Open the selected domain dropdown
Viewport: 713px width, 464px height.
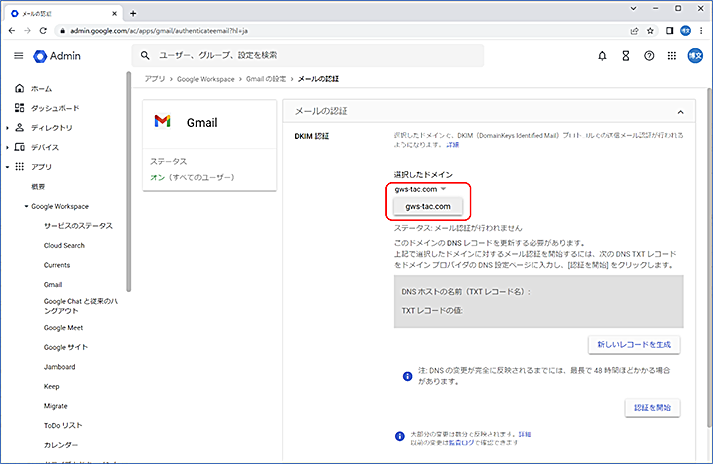pos(420,189)
